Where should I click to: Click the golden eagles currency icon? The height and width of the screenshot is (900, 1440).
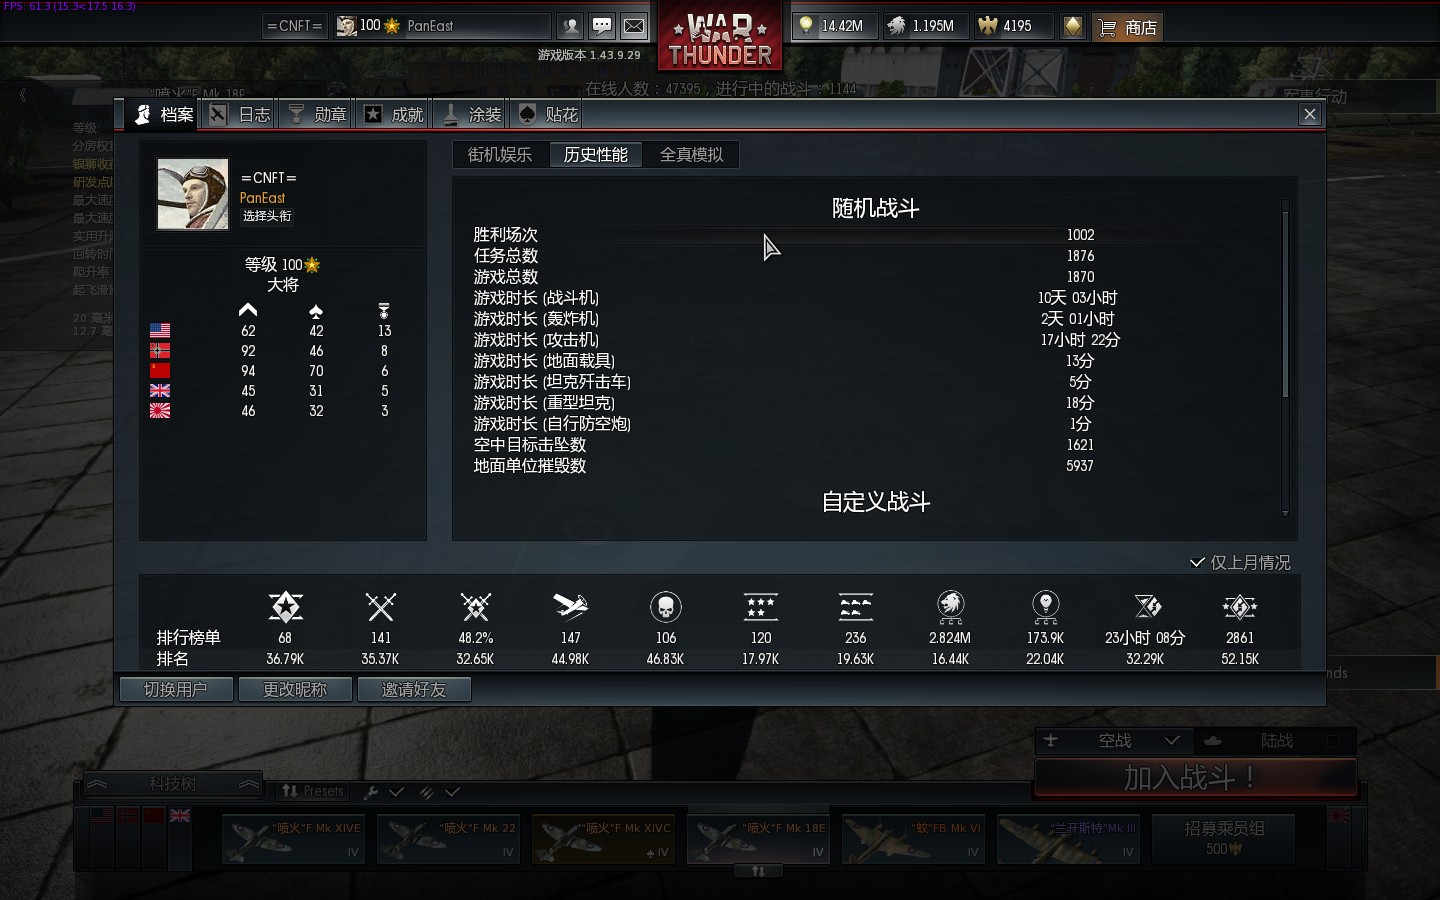click(988, 26)
